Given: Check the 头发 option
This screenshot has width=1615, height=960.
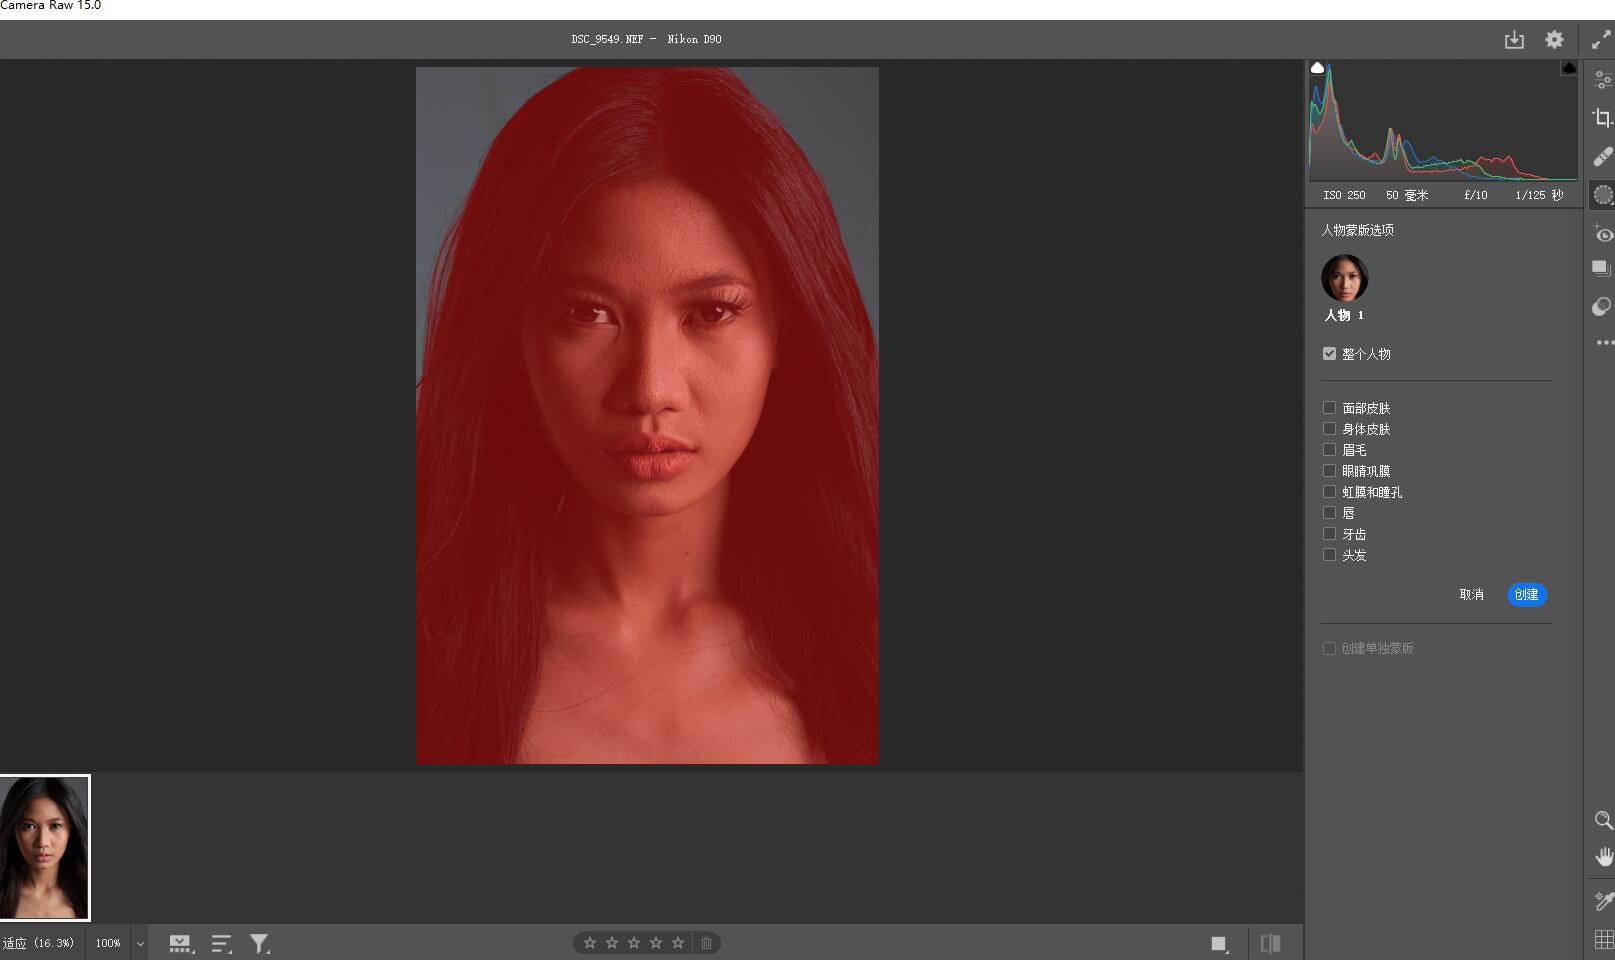Looking at the screenshot, I should coord(1329,555).
